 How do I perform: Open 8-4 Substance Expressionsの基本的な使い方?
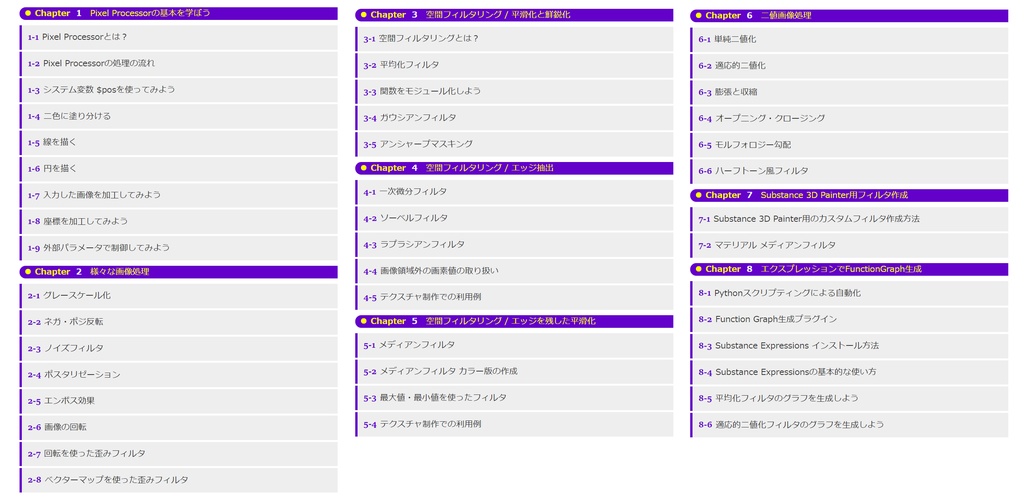(x=849, y=372)
